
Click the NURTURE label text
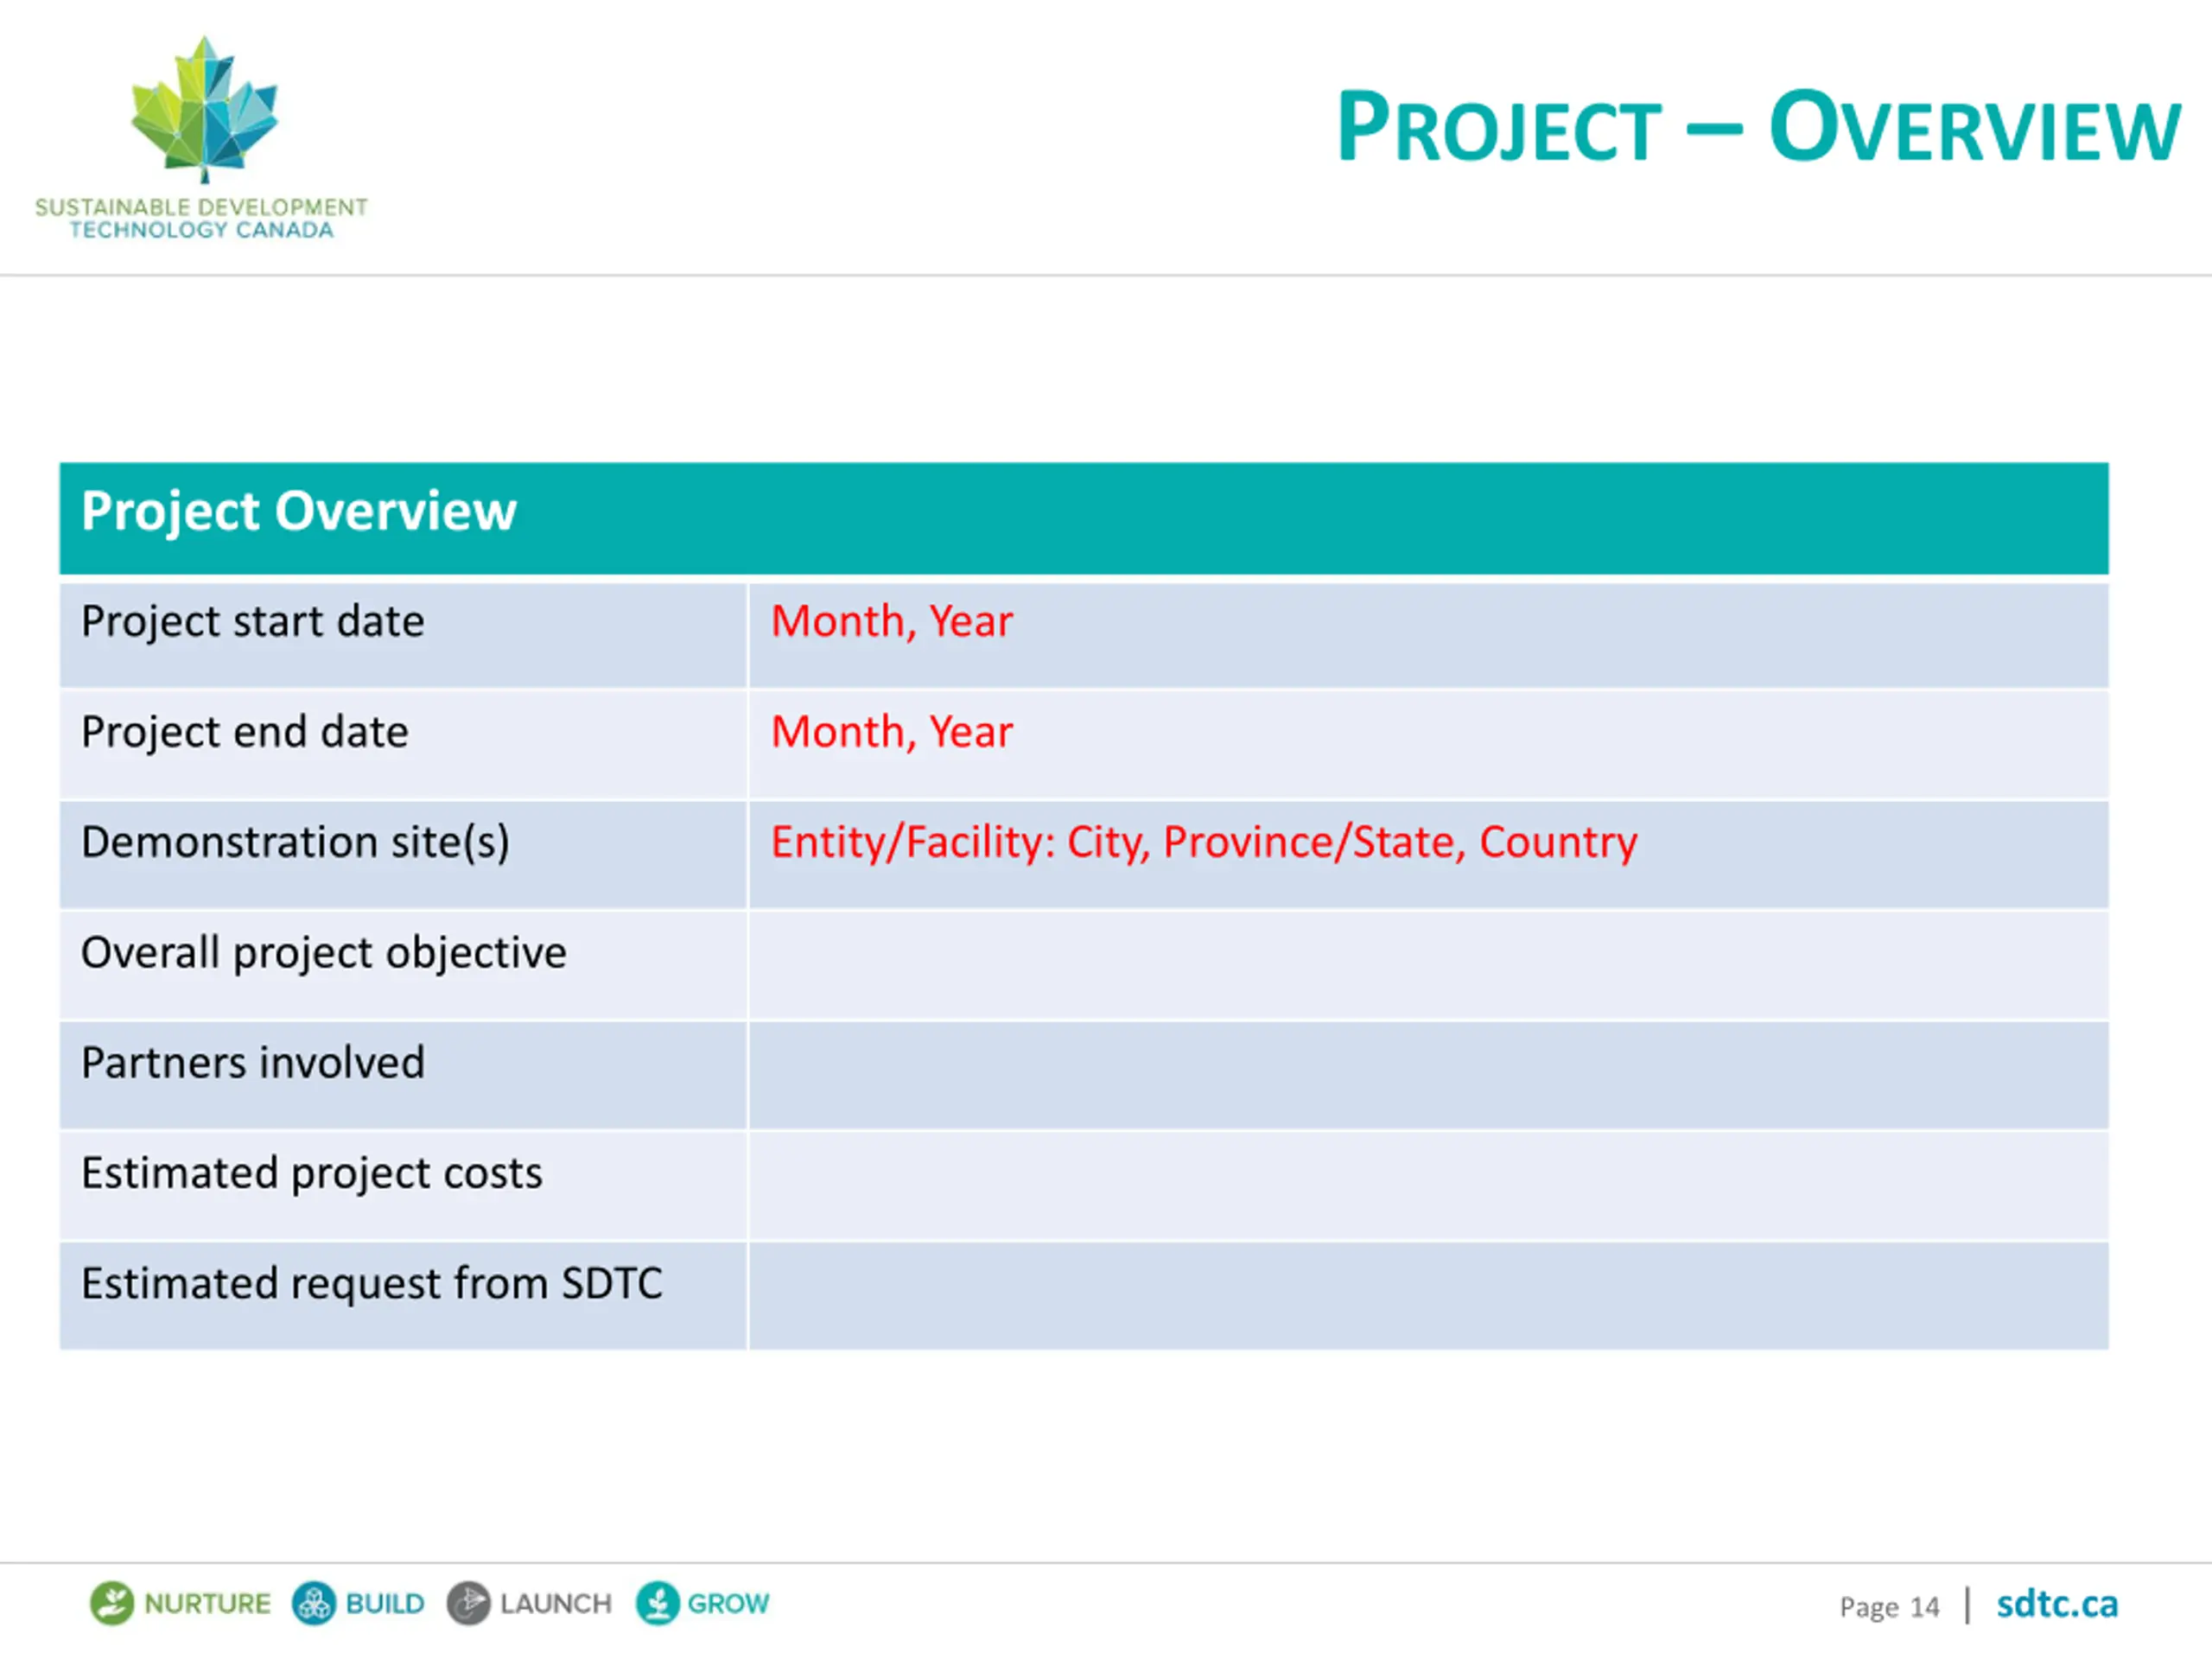click(x=207, y=1603)
